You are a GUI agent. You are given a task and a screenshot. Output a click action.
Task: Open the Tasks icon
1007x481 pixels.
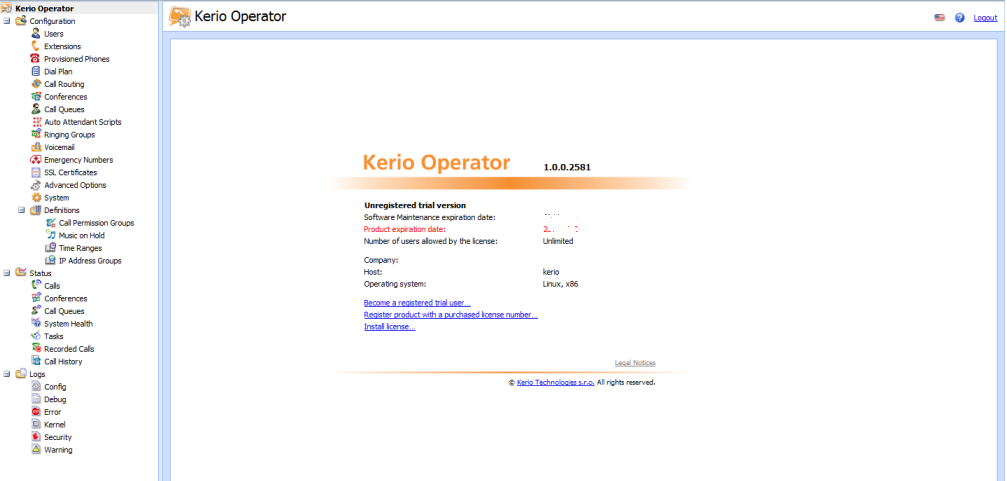[x=37, y=336]
